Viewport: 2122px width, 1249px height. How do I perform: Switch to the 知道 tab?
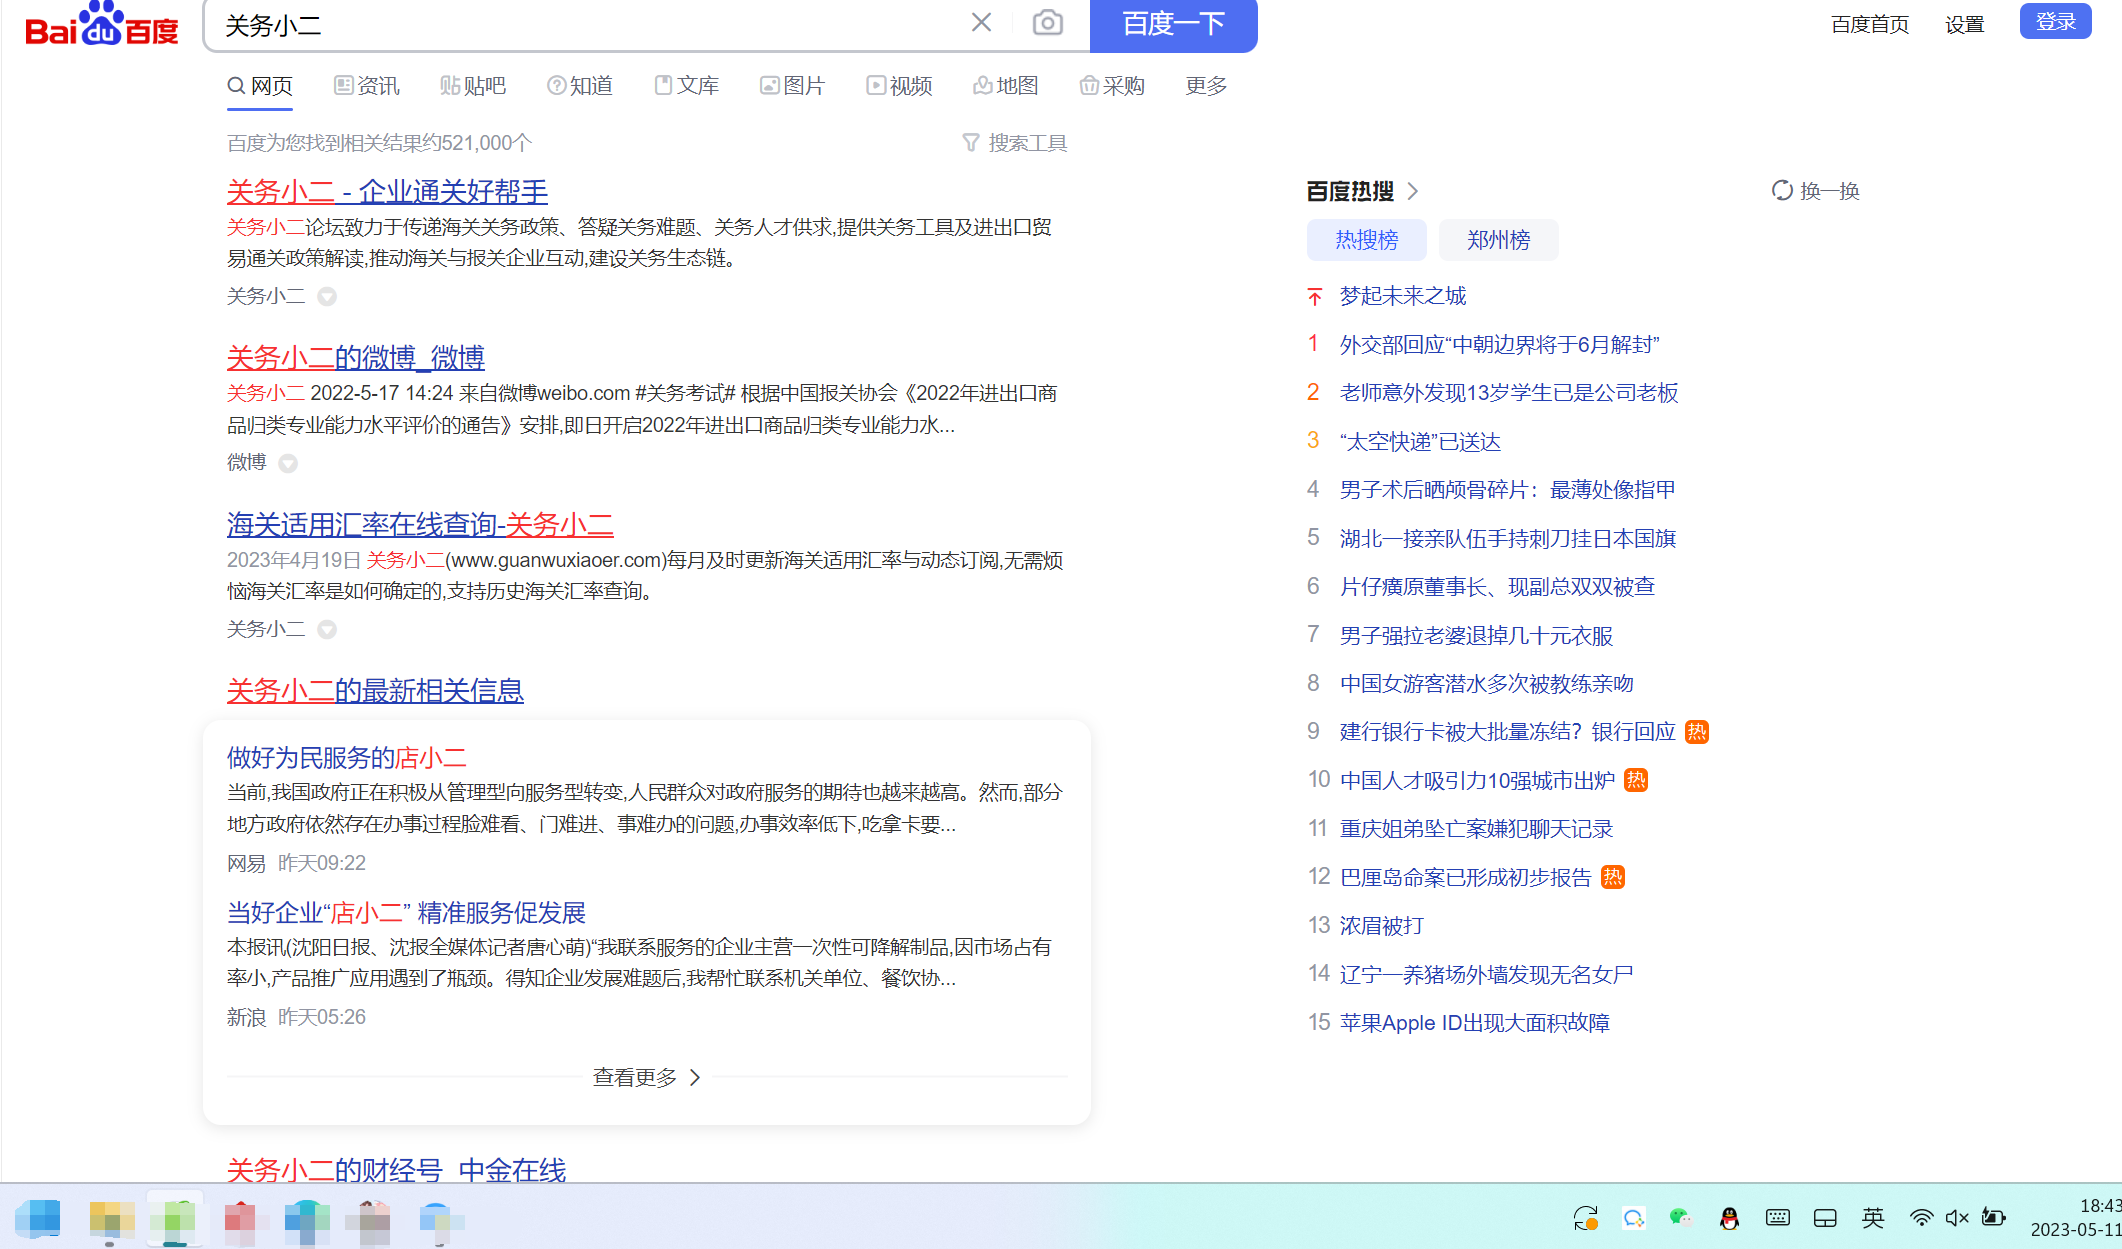click(580, 86)
